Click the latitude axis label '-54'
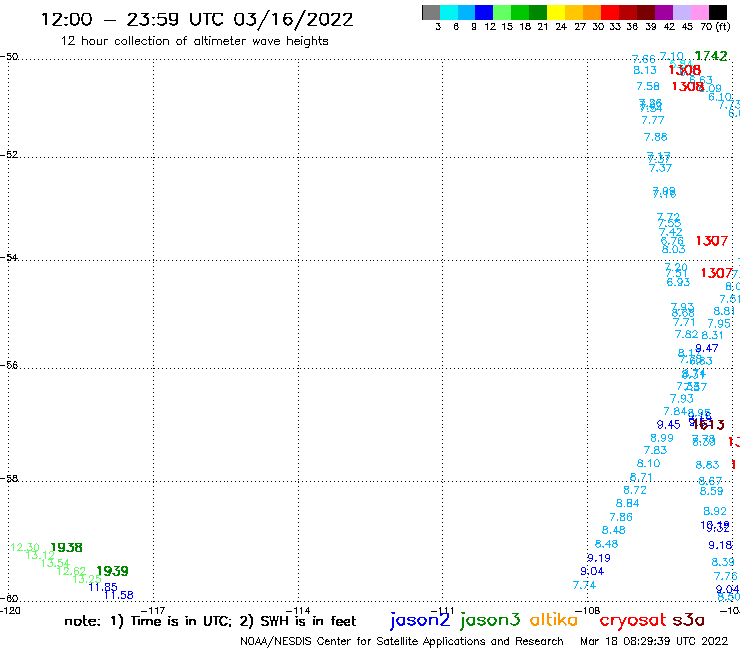Image resolution: width=740 pixels, height=650 pixels. (9, 258)
